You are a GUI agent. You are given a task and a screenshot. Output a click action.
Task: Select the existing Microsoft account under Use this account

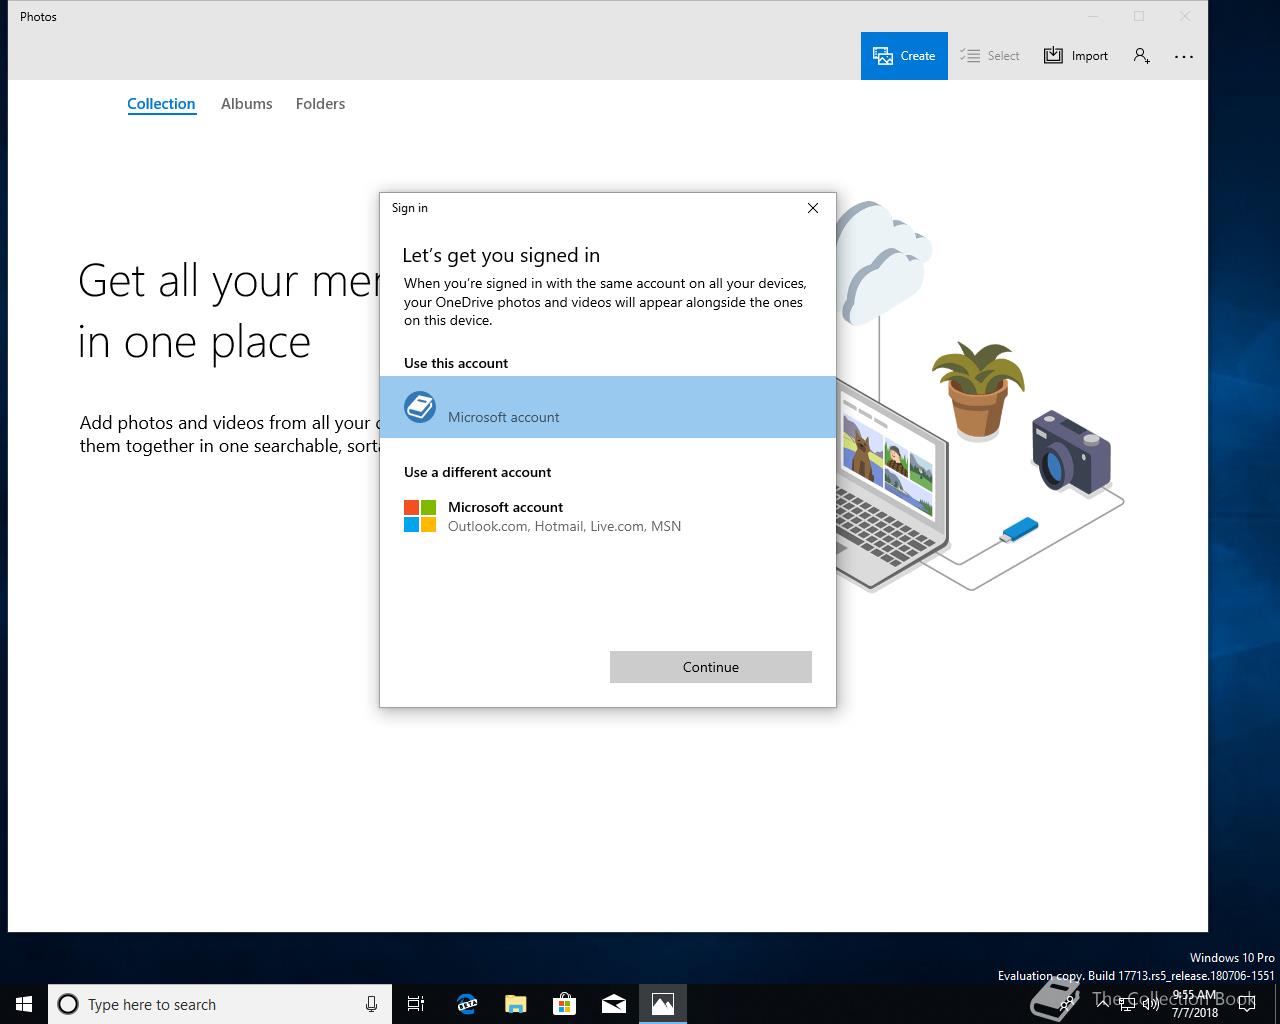click(608, 407)
